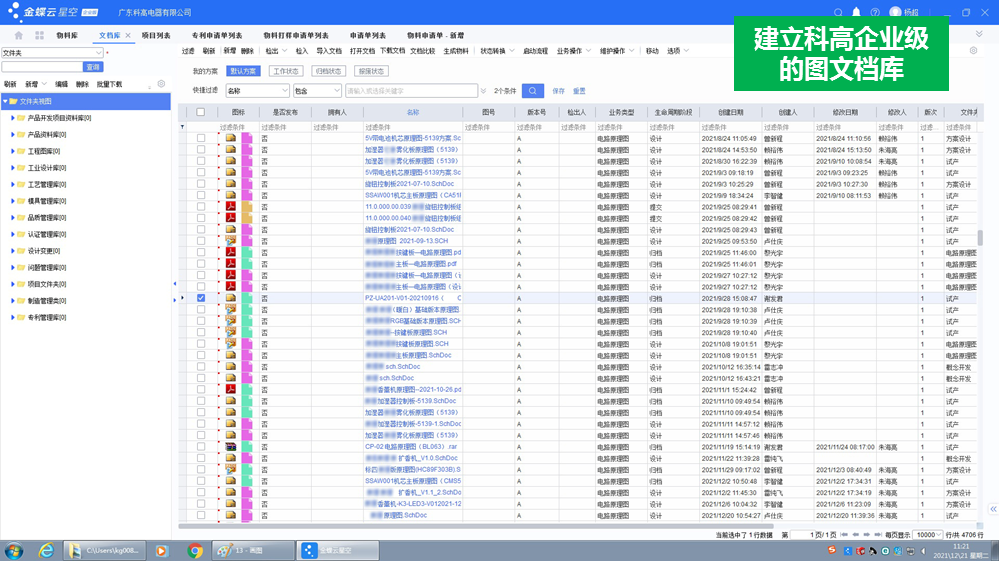Open the notification bell
The height and width of the screenshot is (561, 999).
point(856,12)
